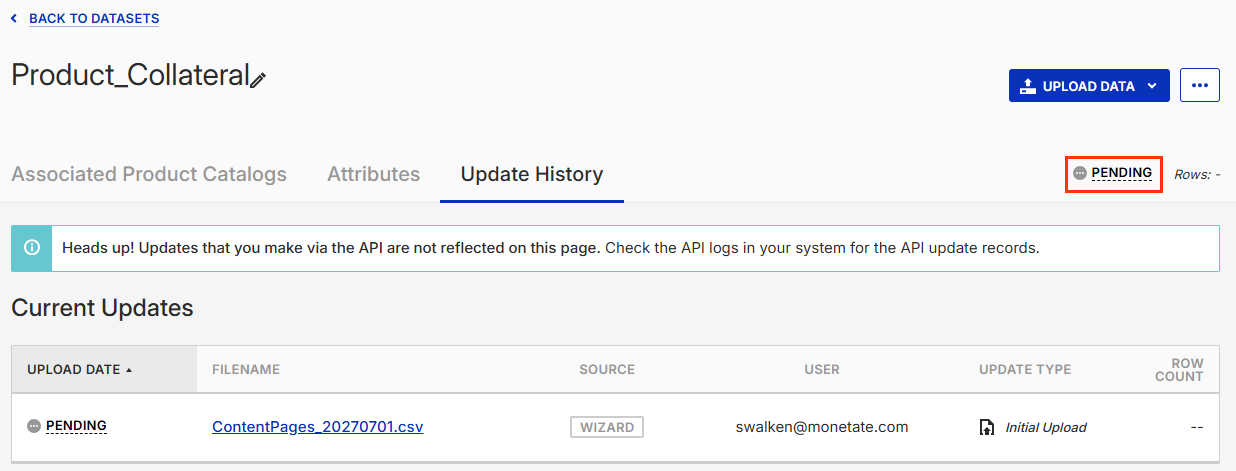
Task: Open the three-dots more options menu
Action: [x=1200, y=86]
